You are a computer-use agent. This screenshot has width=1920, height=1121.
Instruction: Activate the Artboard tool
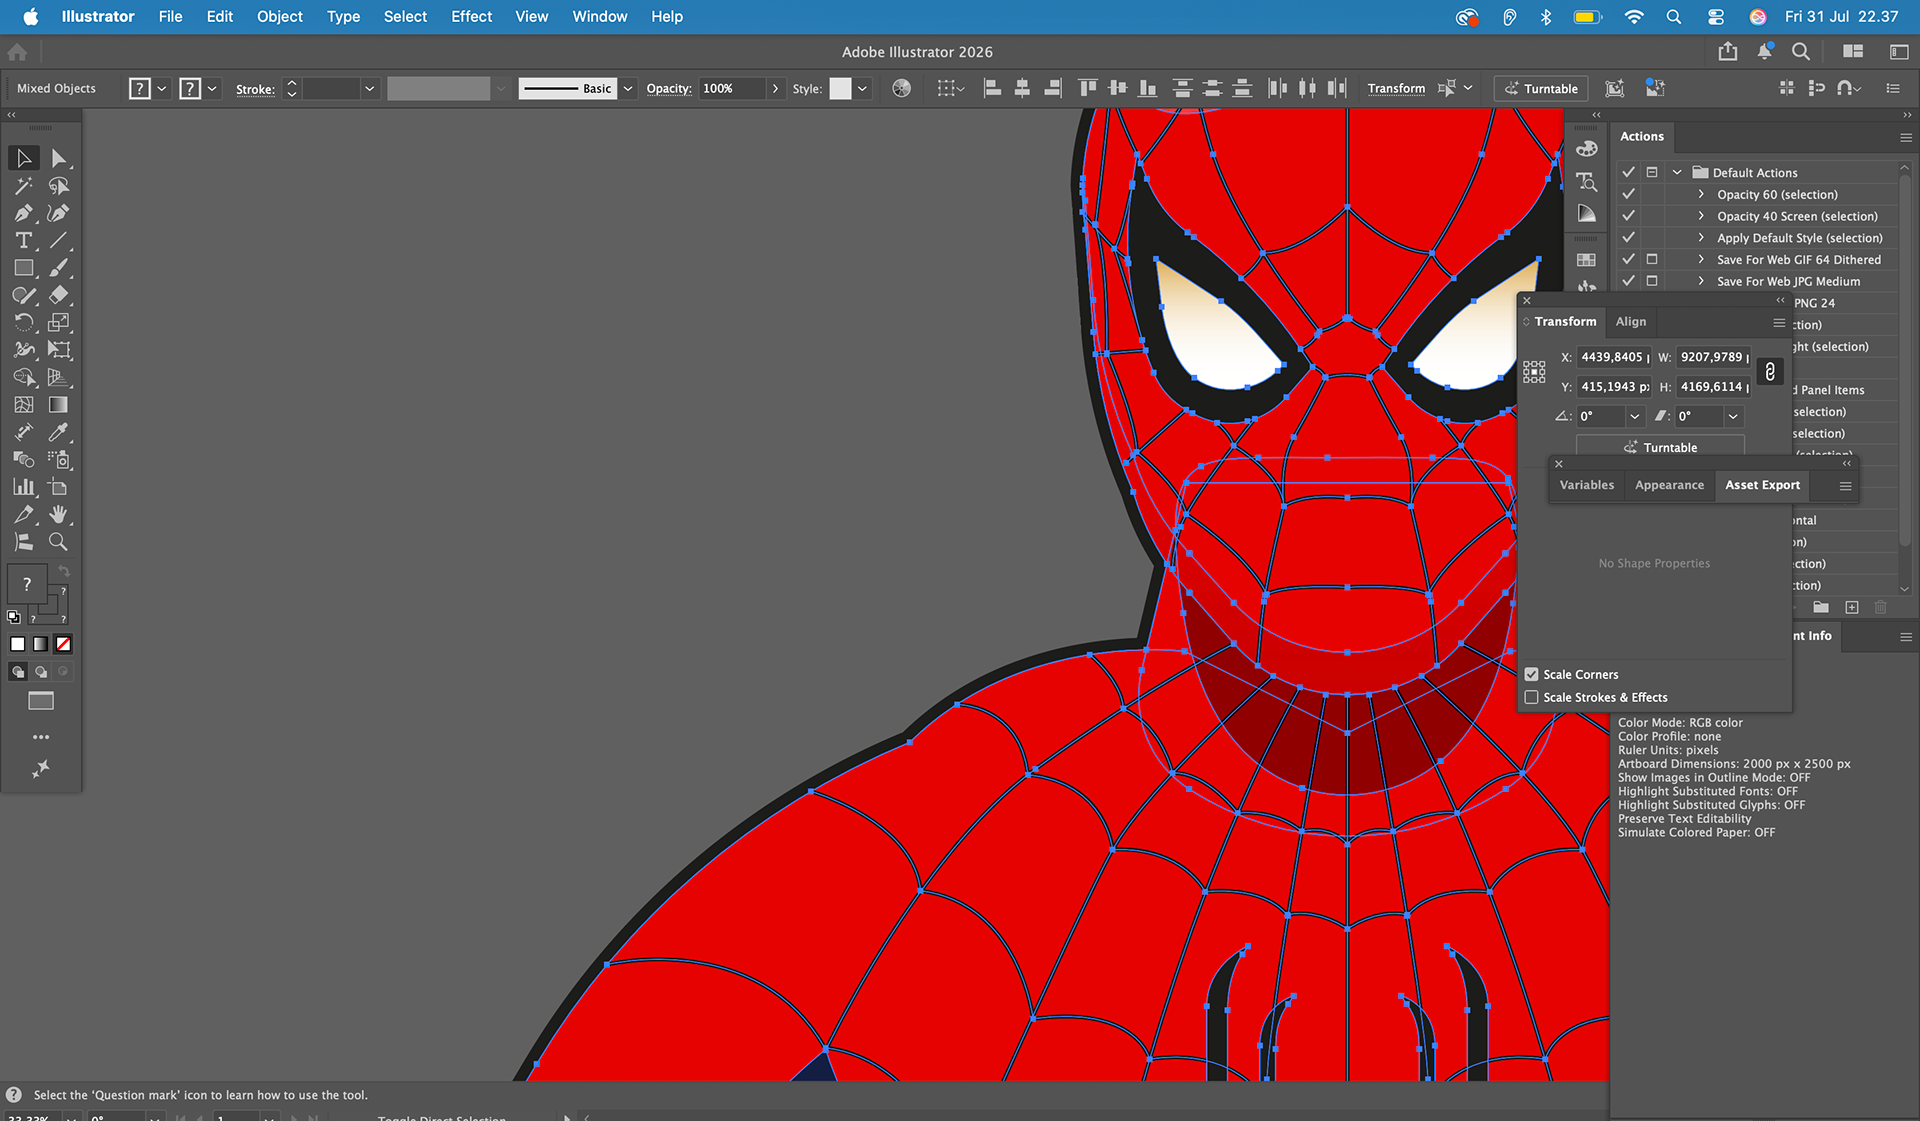pyautogui.click(x=59, y=487)
